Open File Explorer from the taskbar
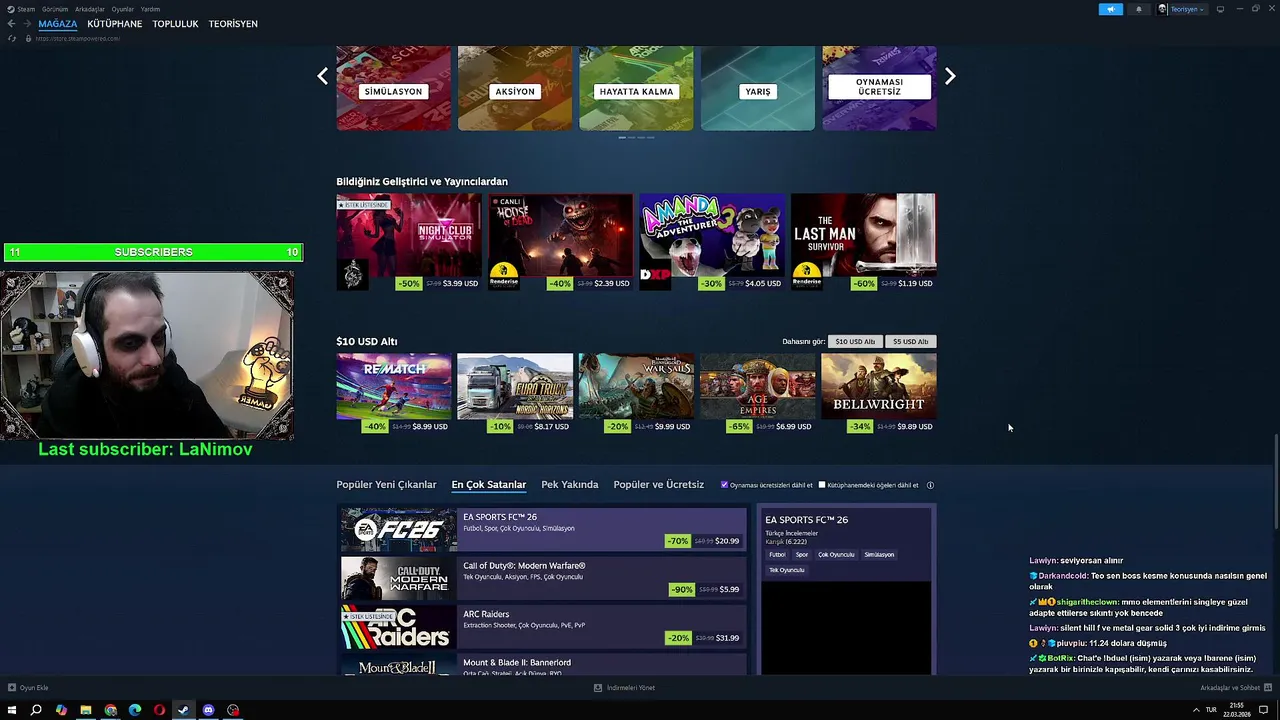The image size is (1280, 720). pos(86,710)
